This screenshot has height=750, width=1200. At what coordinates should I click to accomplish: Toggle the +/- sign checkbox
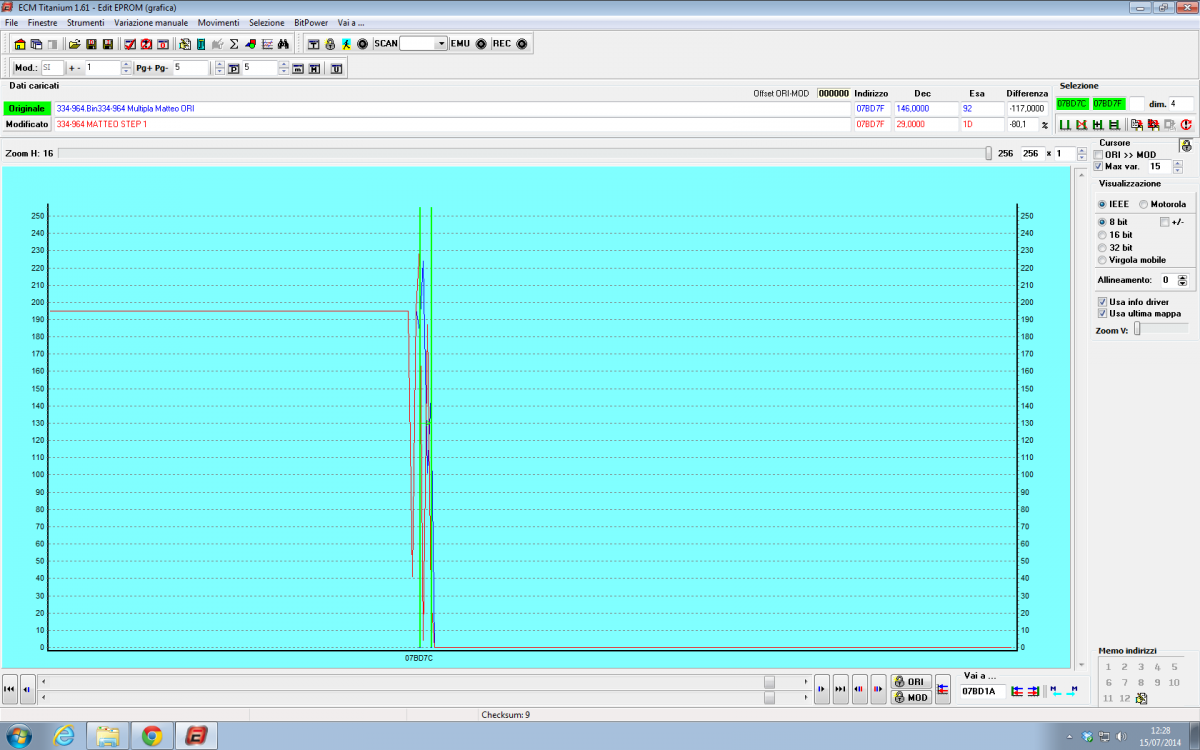coord(1164,222)
